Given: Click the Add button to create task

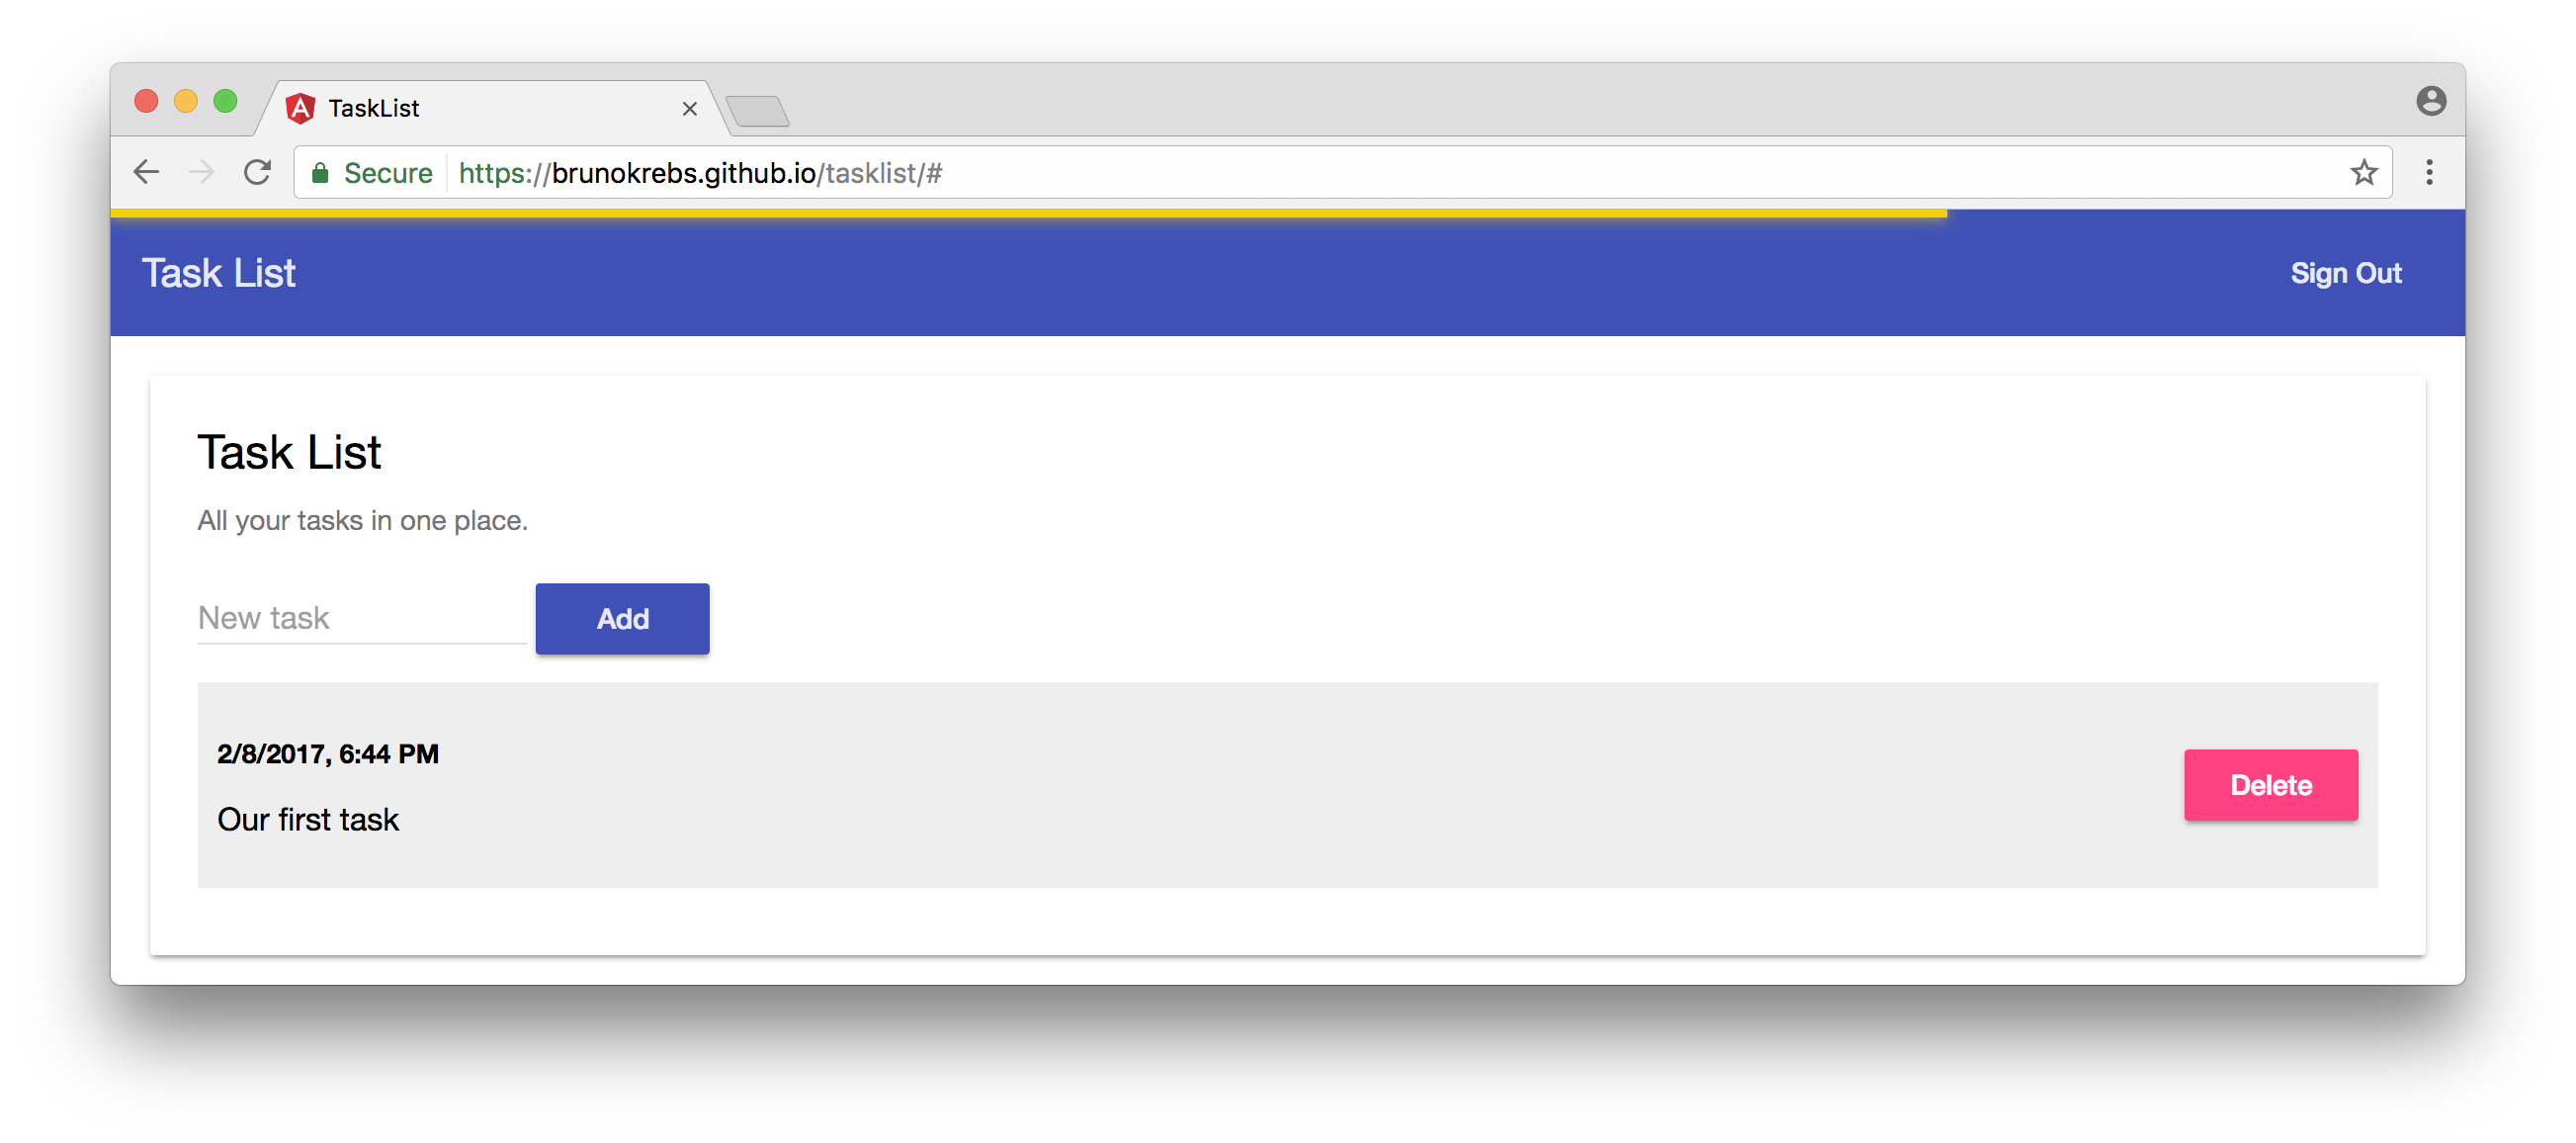Looking at the screenshot, I should [621, 619].
